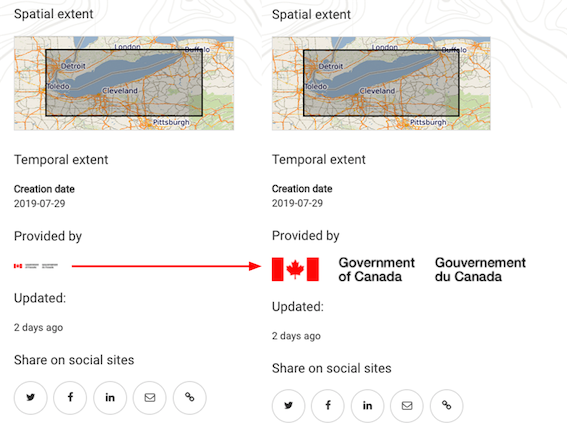567x438 pixels.
Task: Open the left spatial extent map
Action: coord(124,83)
